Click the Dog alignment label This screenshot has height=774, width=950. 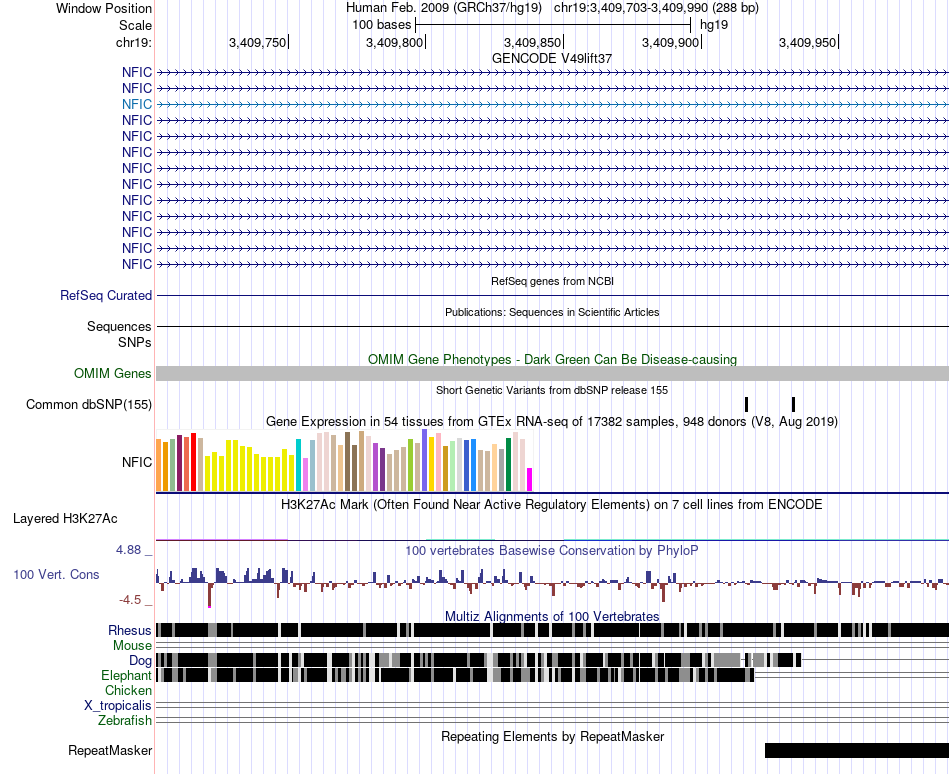coord(140,660)
